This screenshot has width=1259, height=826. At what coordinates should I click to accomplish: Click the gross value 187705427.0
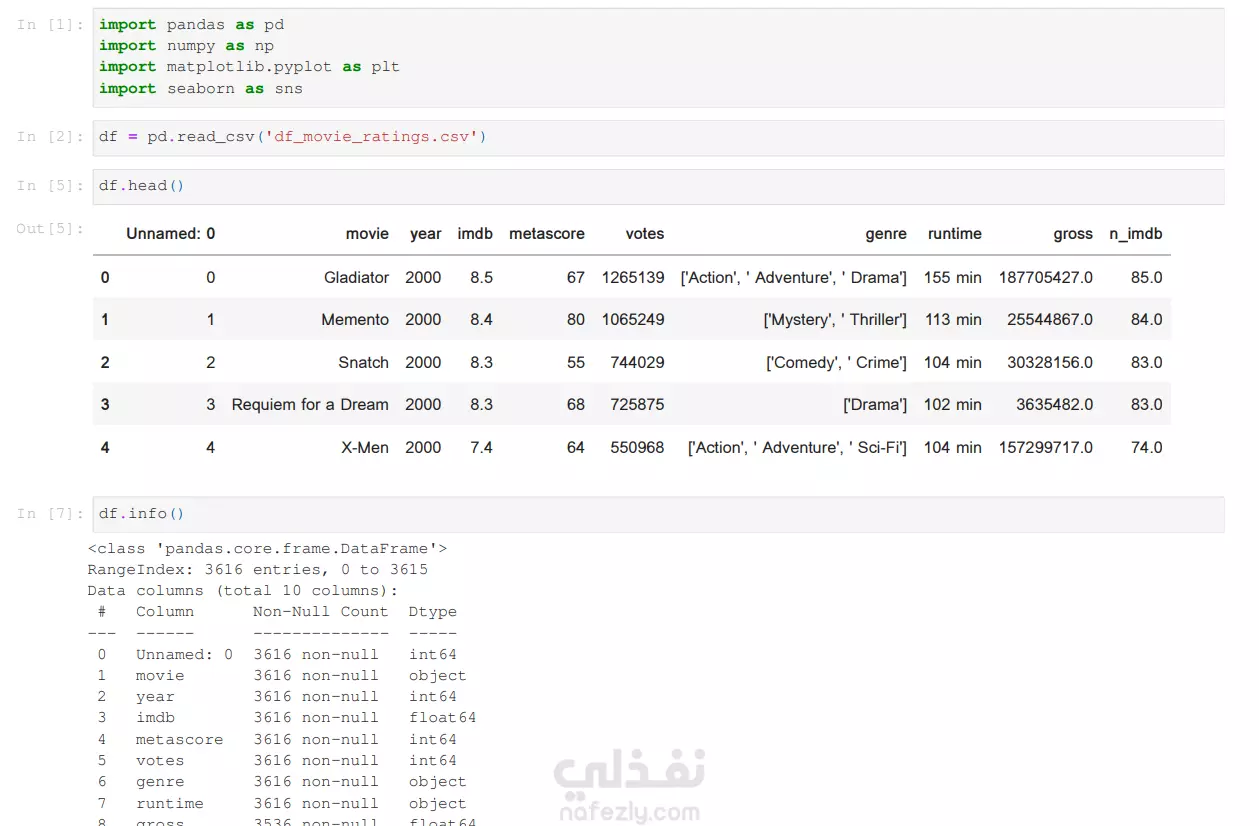[1046, 277]
